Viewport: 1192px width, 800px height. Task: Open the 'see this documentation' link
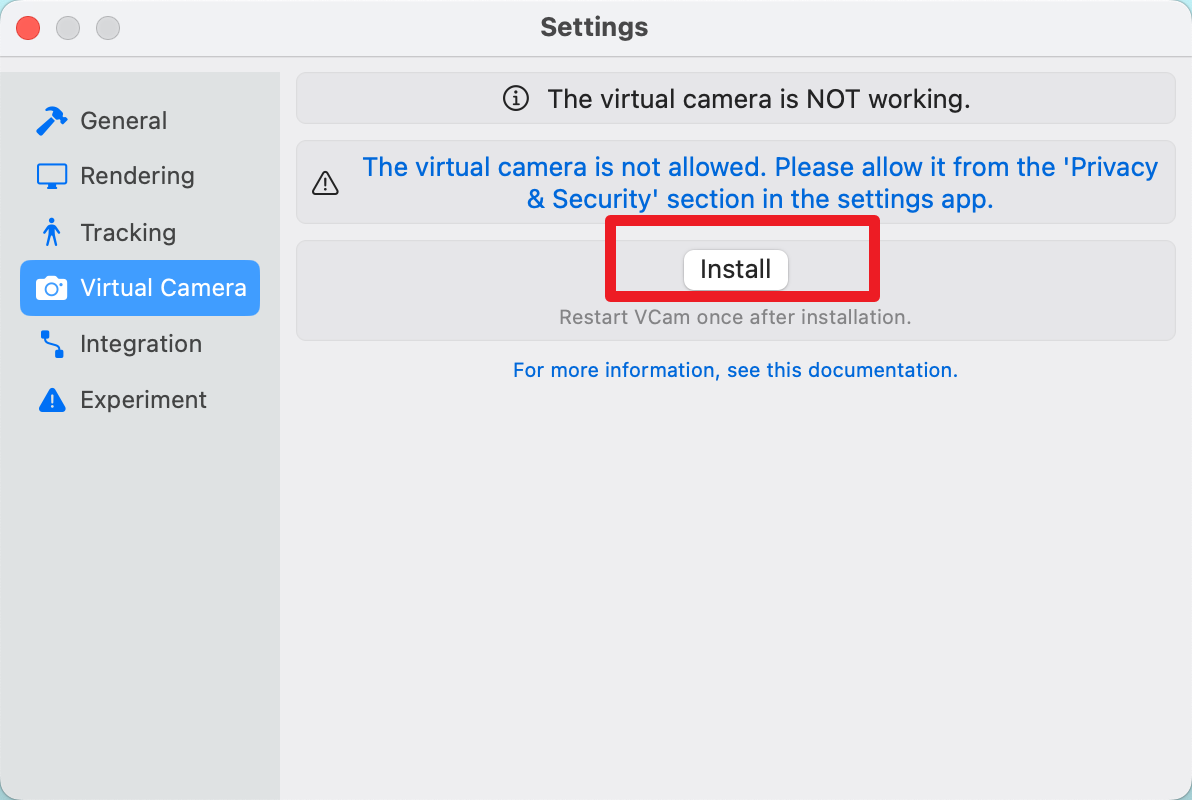(x=735, y=370)
